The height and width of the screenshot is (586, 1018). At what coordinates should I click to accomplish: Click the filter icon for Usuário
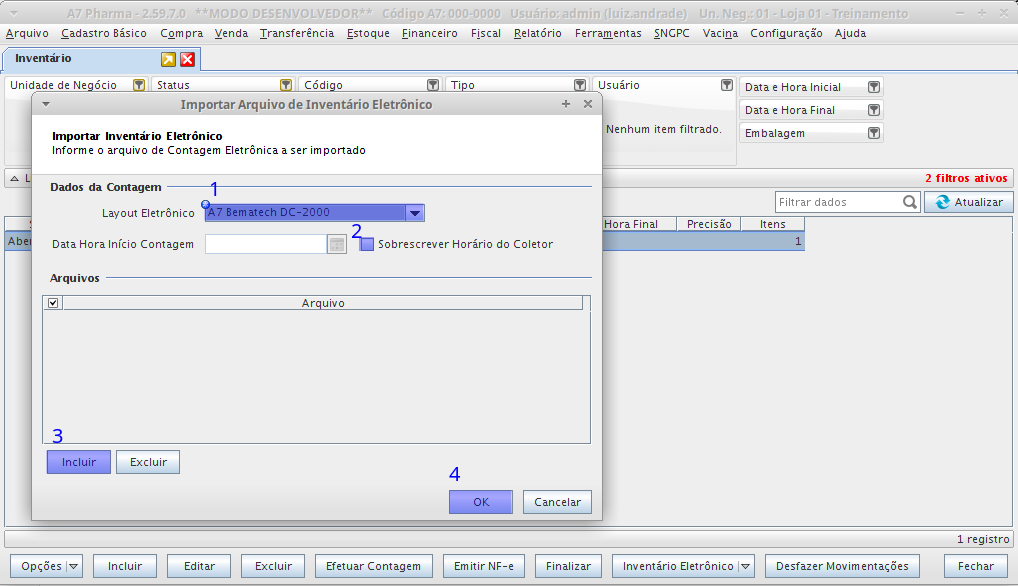coord(727,86)
